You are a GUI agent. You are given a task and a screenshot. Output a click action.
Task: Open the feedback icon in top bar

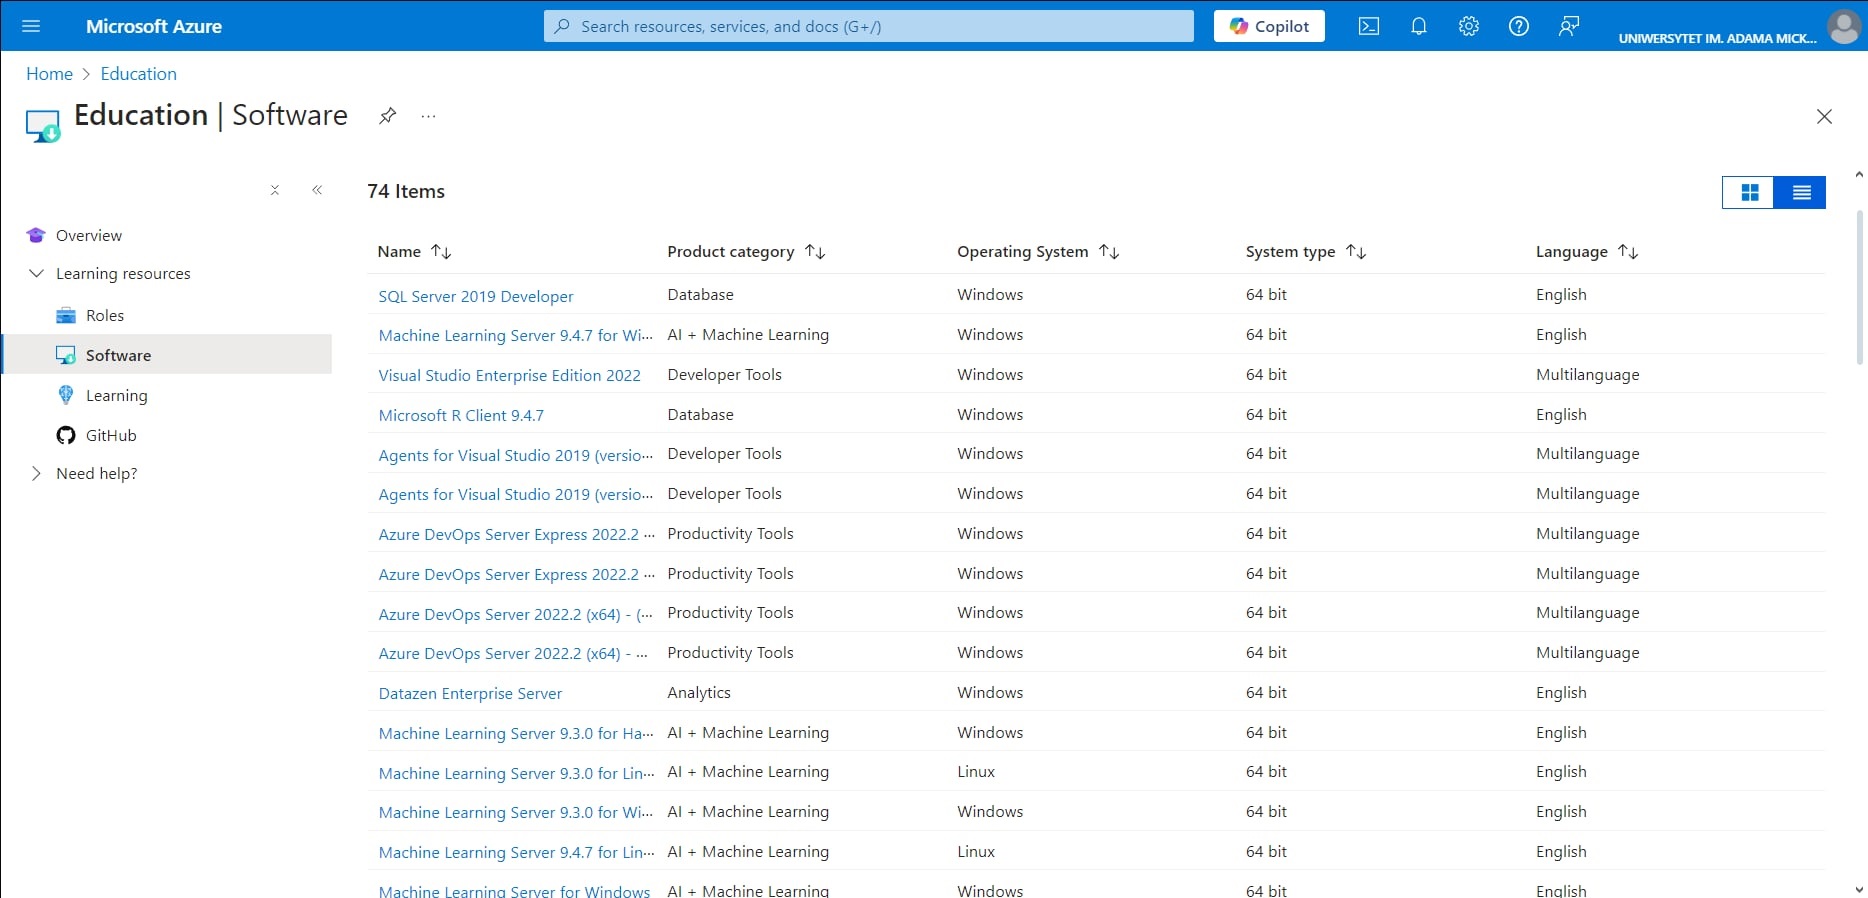pyautogui.click(x=1569, y=26)
